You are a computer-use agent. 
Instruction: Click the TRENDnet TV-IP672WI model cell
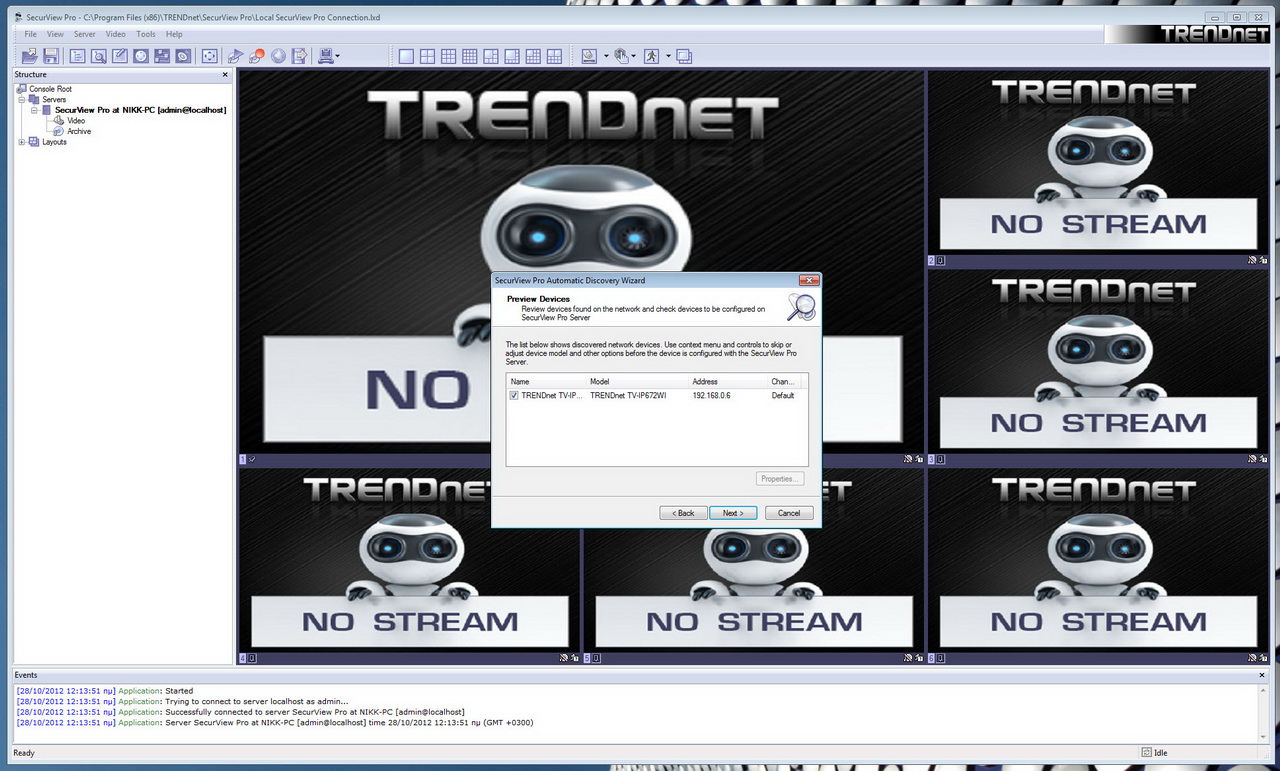coord(628,396)
